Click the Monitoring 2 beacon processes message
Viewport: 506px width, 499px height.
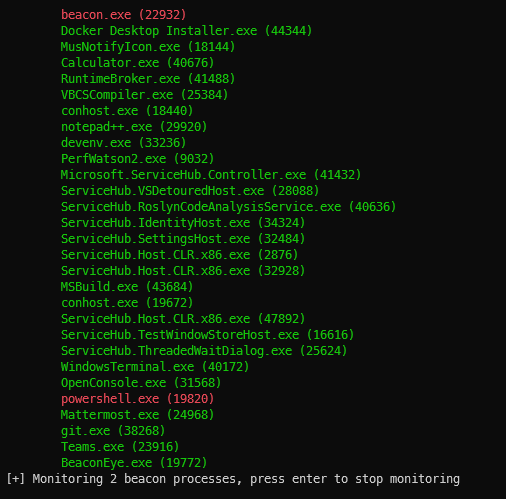[233, 479]
